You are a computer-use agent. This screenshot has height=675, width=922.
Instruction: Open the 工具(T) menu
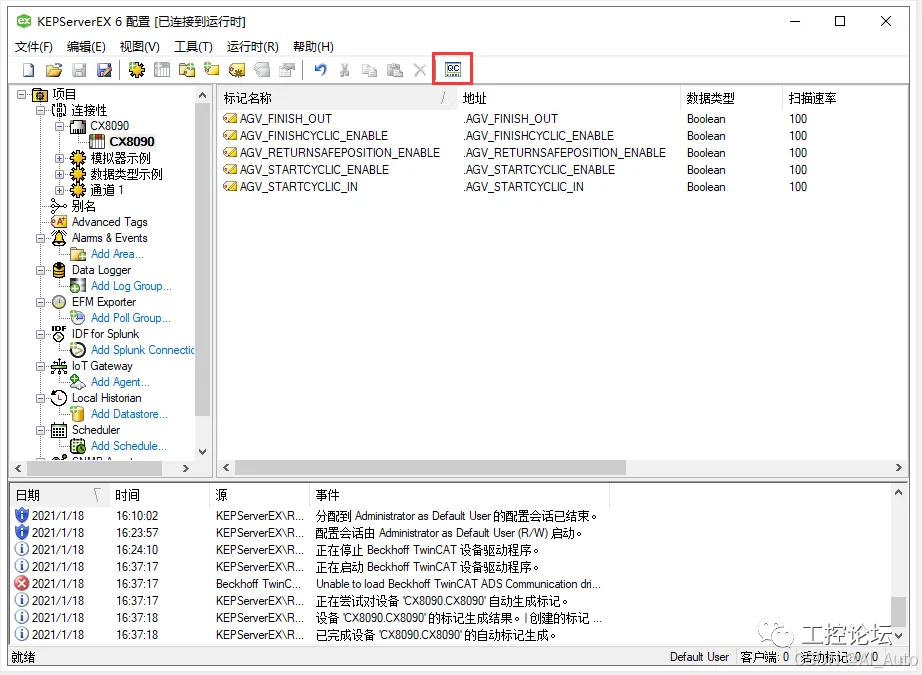point(193,46)
